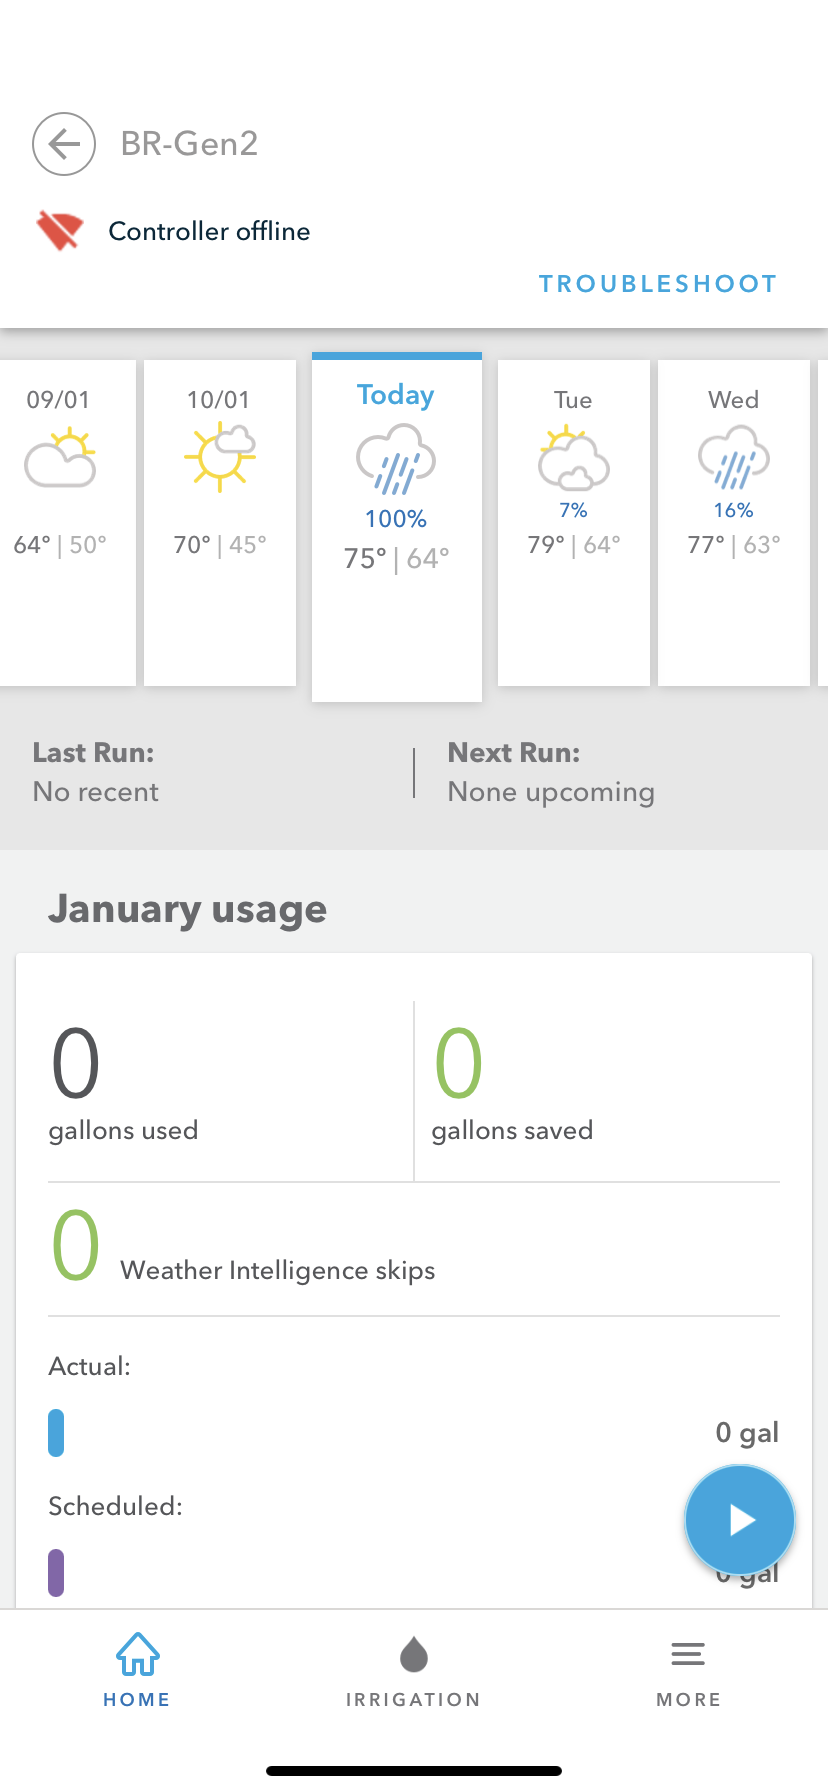Image resolution: width=828 pixels, height=1792 pixels.
Task: Select the 10/01 forecast card
Action: click(x=220, y=523)
